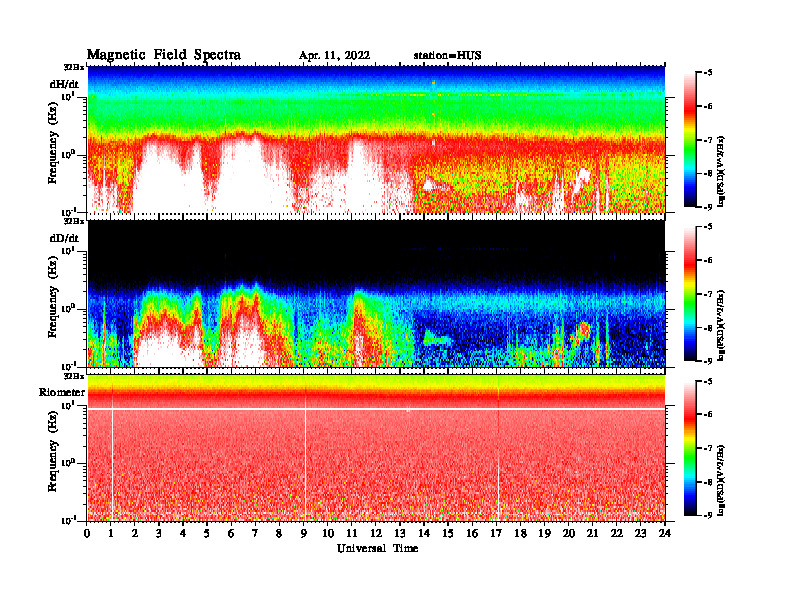Click the "-9" value on dH/dt color scale
This screenshot has height=612, width=792.
(708, 207)
